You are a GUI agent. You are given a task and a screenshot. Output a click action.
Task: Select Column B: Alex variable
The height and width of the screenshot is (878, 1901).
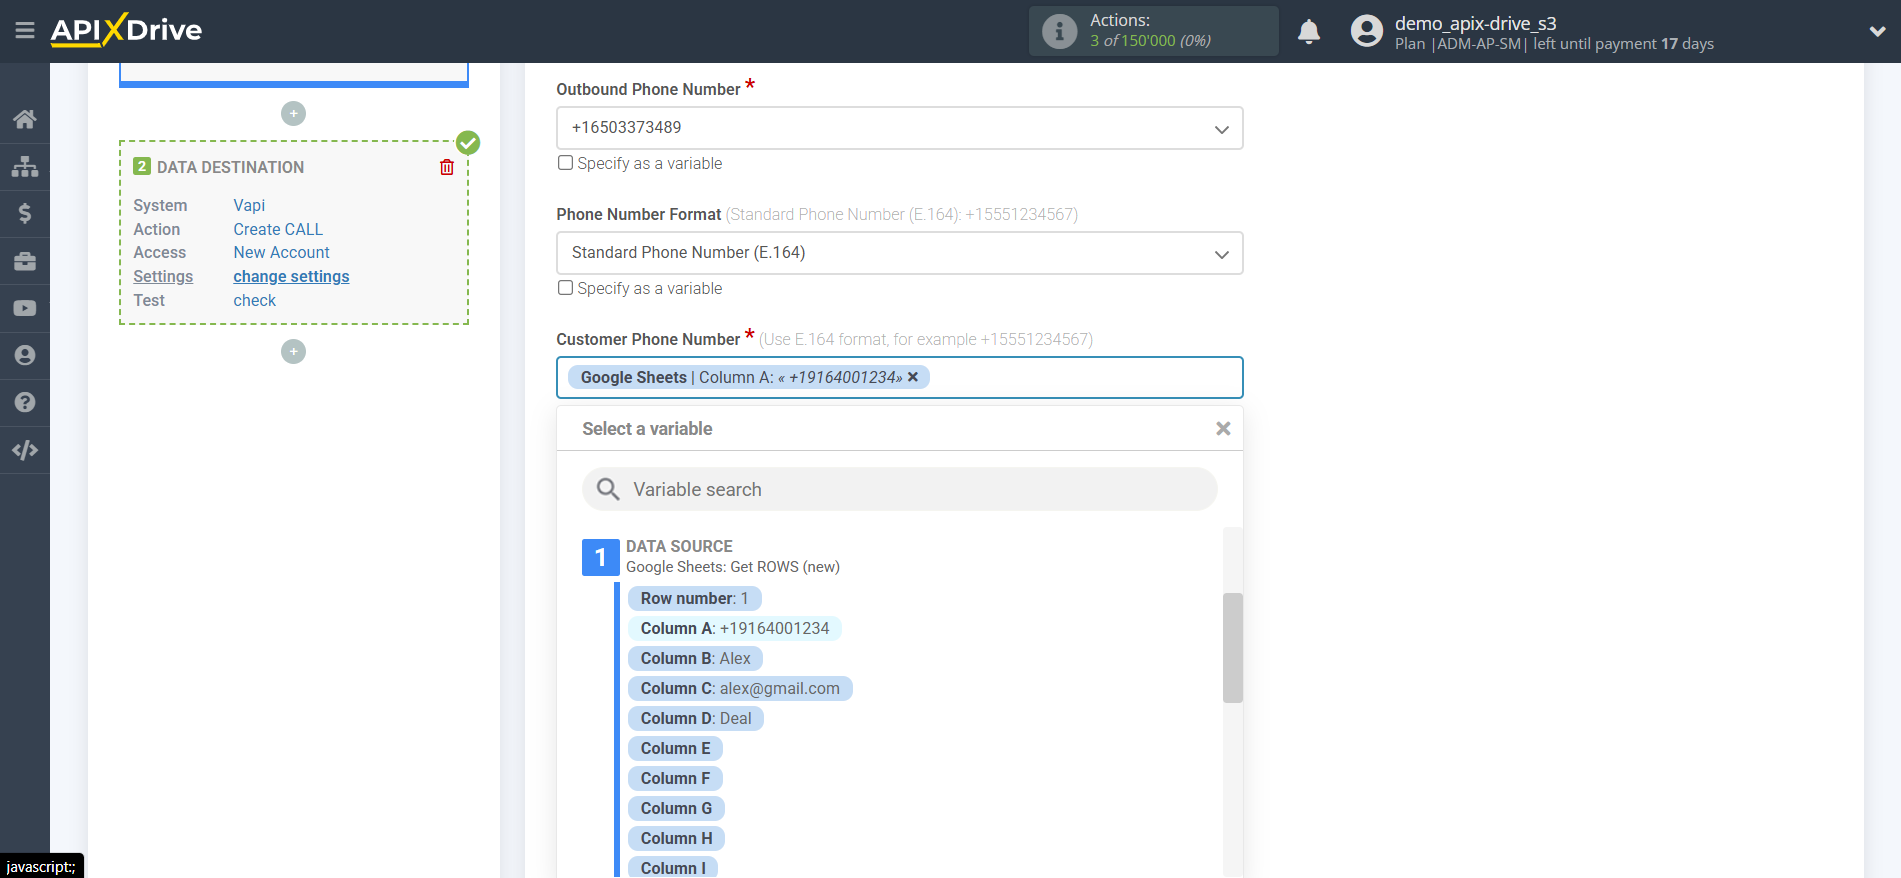point(695,658)
